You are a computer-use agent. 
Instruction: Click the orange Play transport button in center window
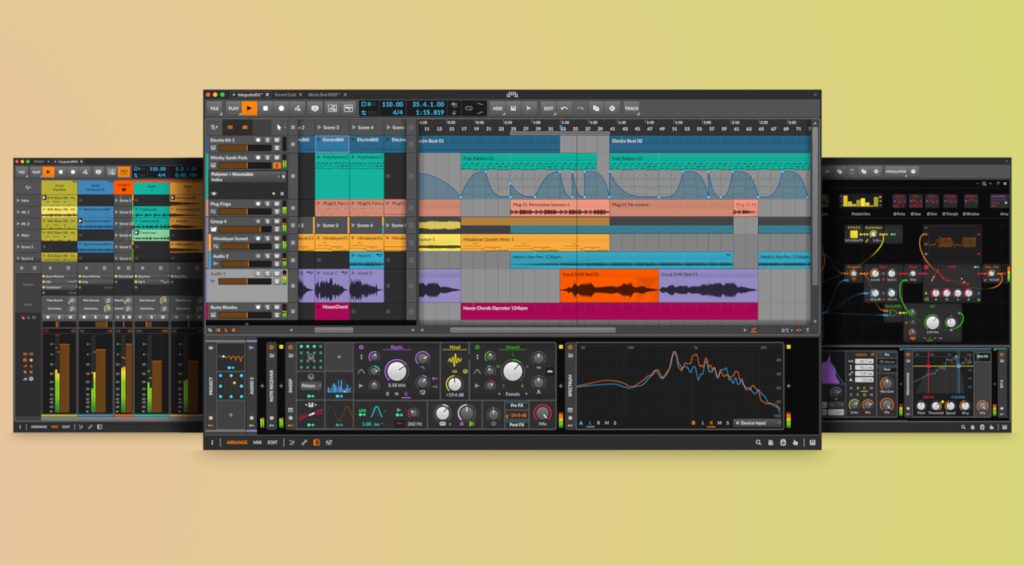click(x=249, y=108)
